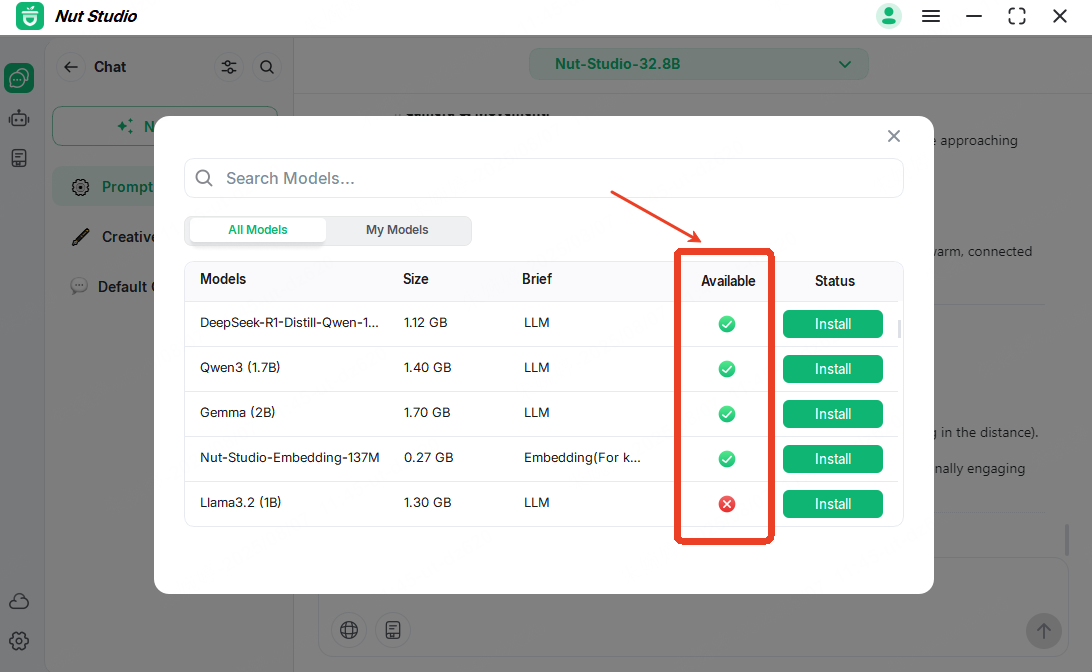Install the Gemma (2B) model
The image size is (1092, 672).
[833, 414]
